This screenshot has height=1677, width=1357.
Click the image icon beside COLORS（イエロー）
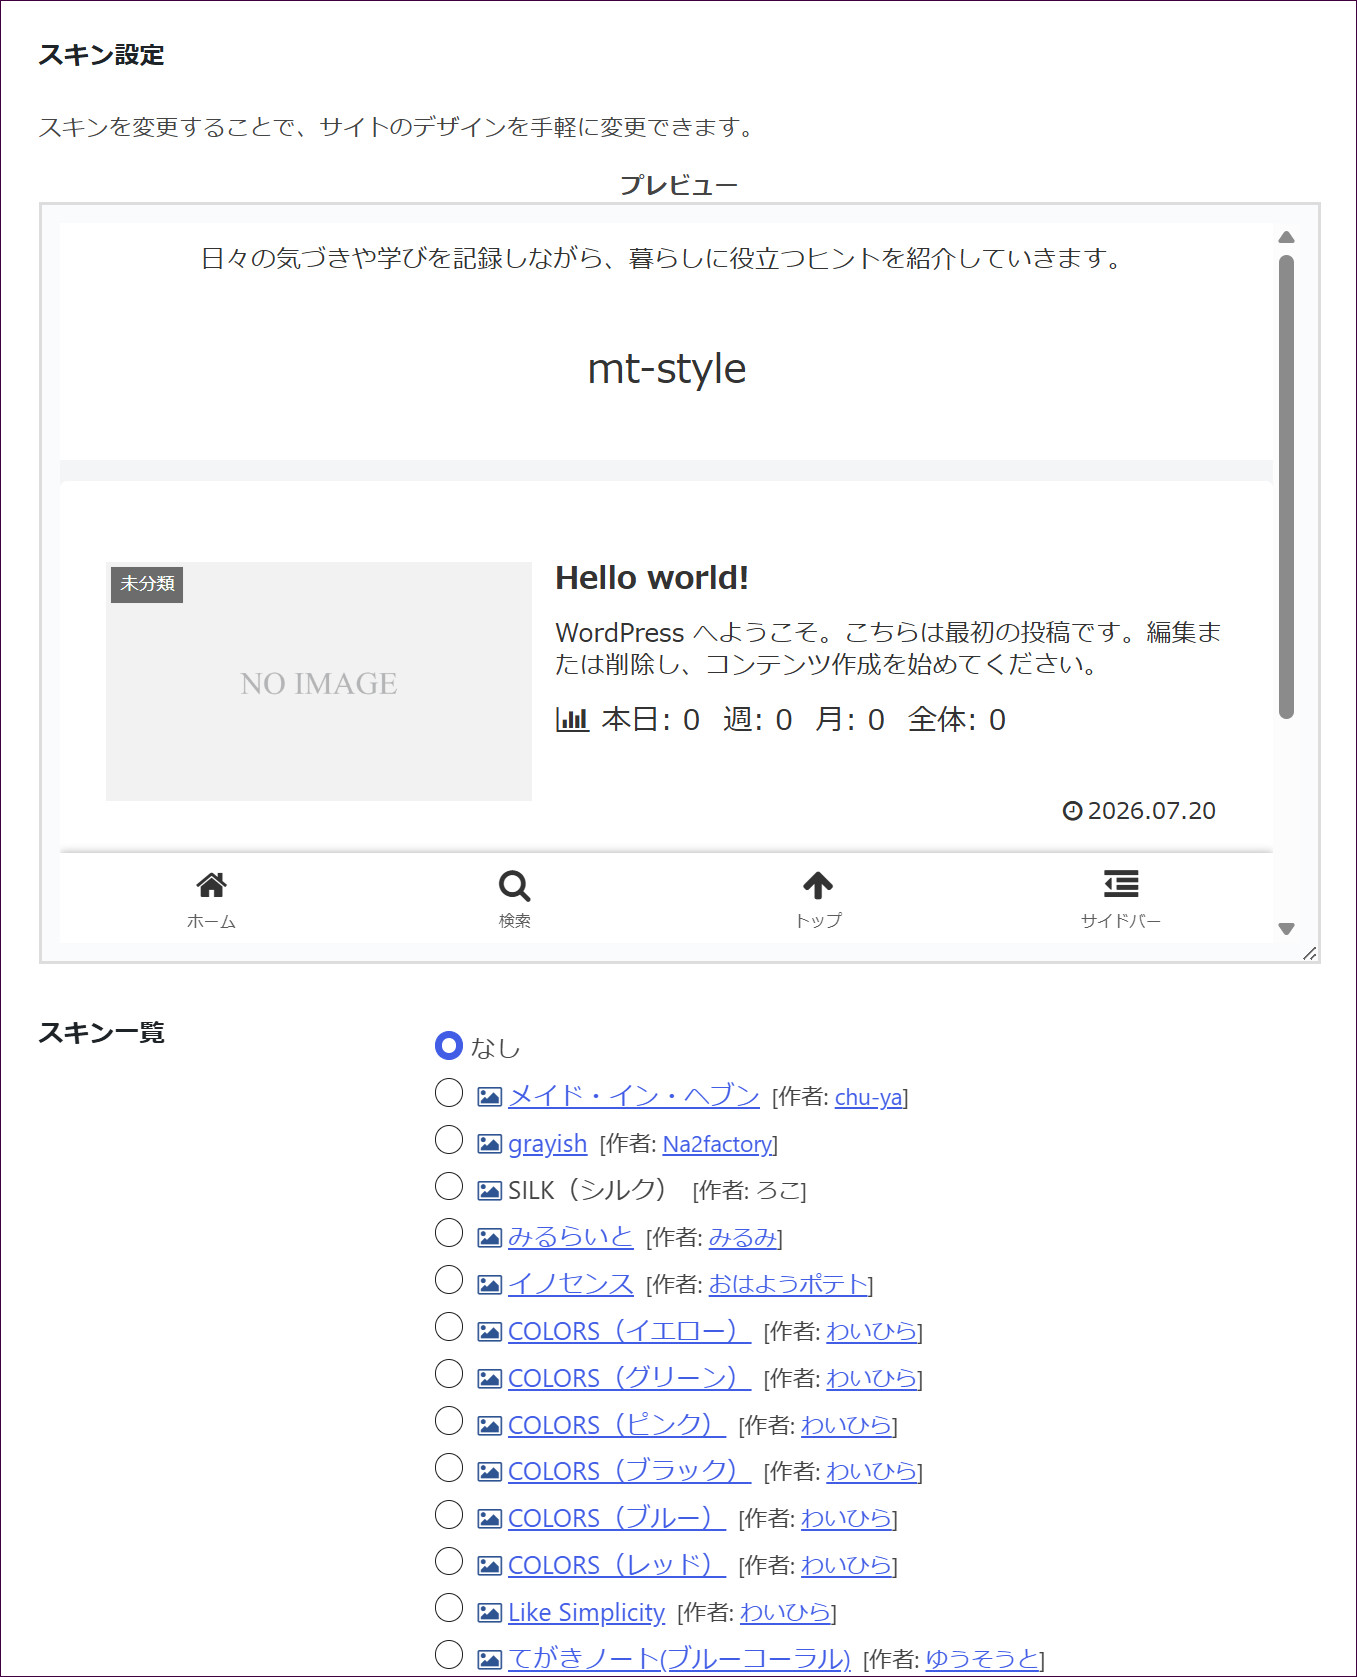[x=489, y=1332]
